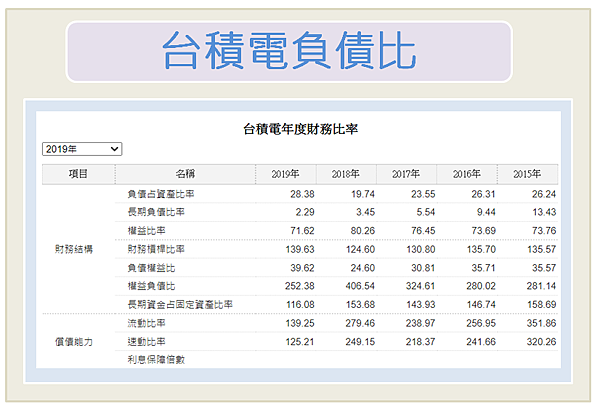Click the 39.62 debt-equity value

tap(302, 268)
